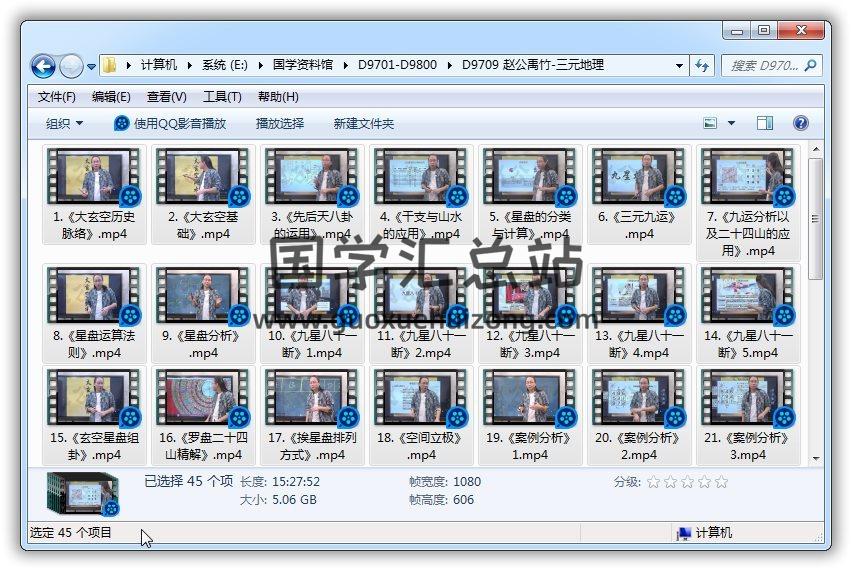Open the 文件(F) menu

[57, 97]
